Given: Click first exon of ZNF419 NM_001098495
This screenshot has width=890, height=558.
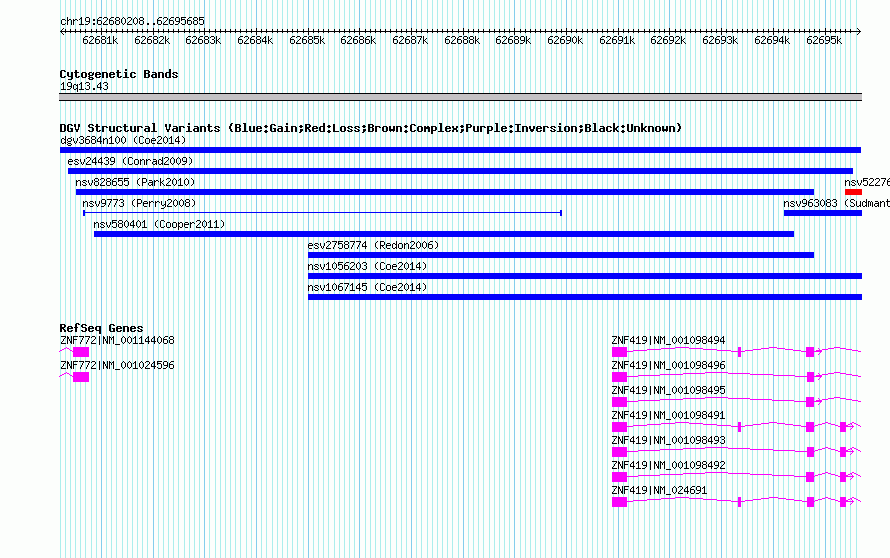Looking at the screenshot, I should [x=619, y=402].
